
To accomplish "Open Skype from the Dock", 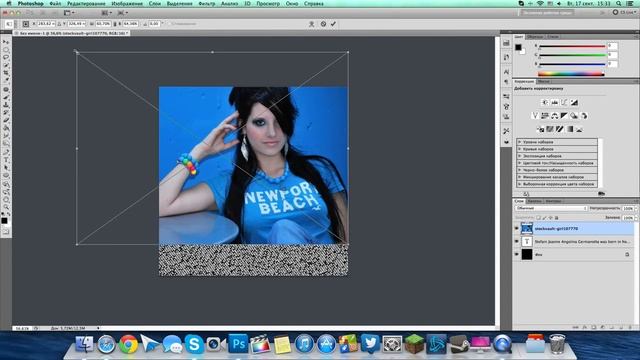I will [194, 344].
